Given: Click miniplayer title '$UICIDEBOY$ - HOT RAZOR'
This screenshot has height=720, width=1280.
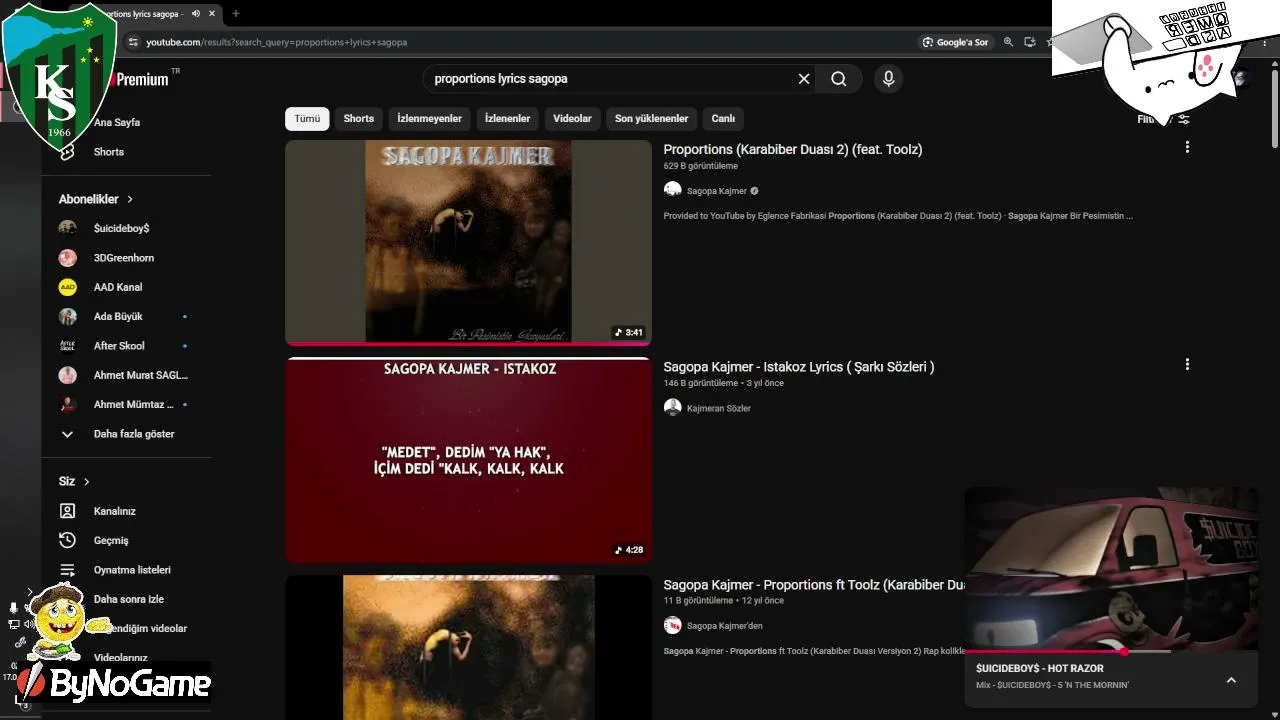Looking at the screenshot, I should pyautogui.click(x=1040, y=668).
